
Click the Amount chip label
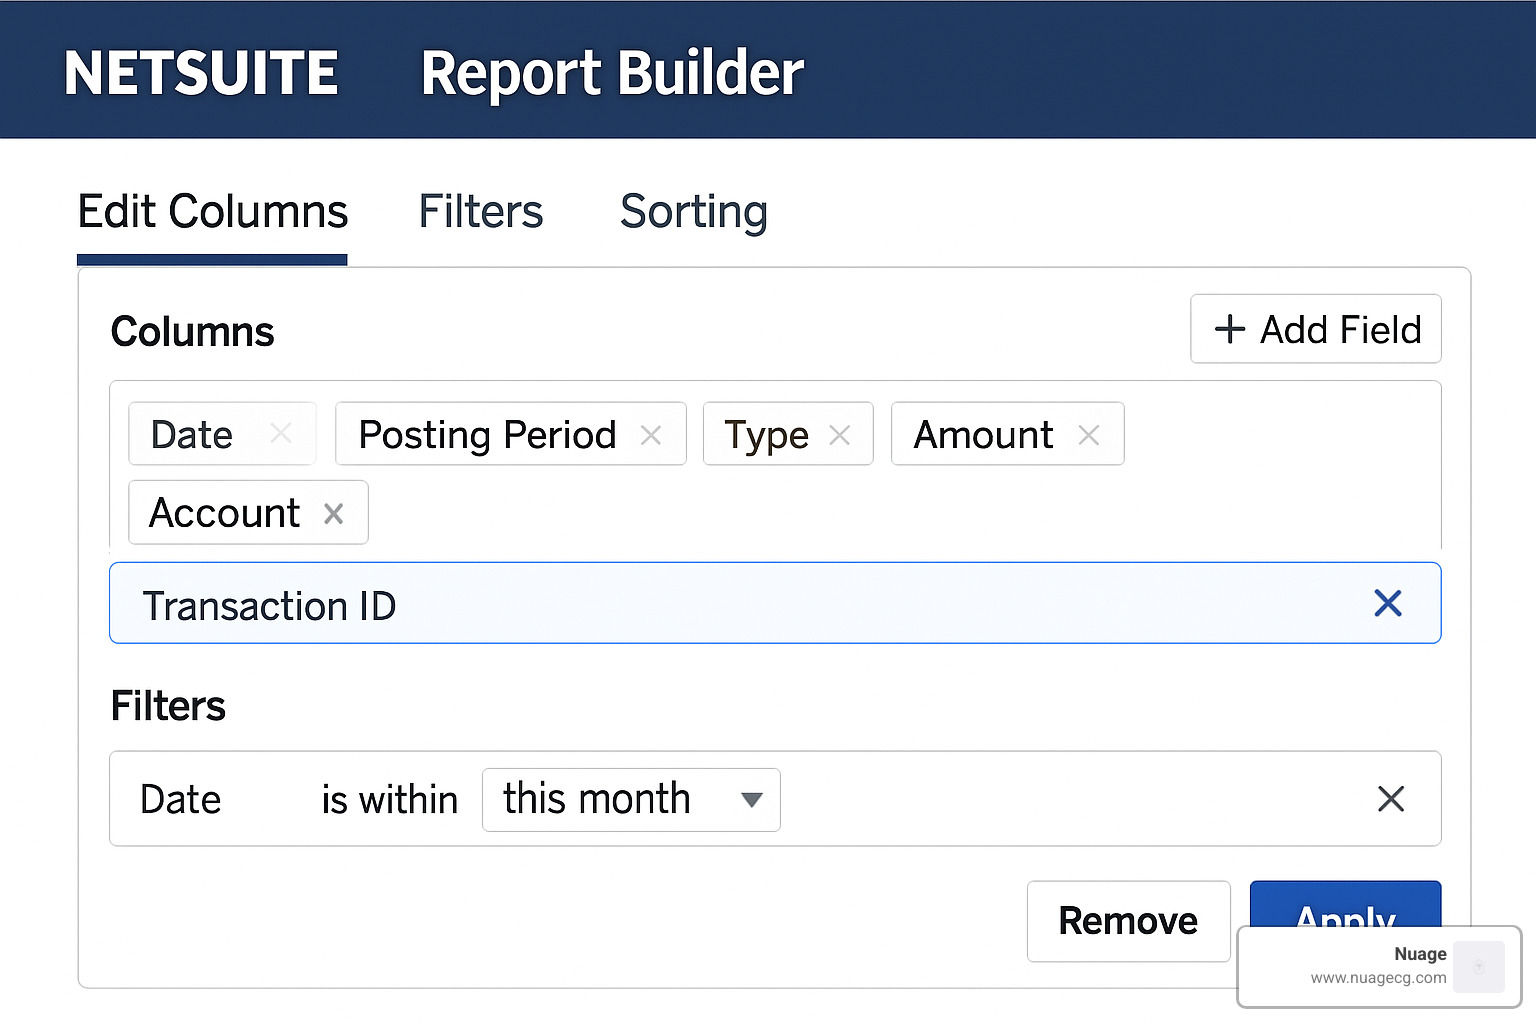pos(983,435)
